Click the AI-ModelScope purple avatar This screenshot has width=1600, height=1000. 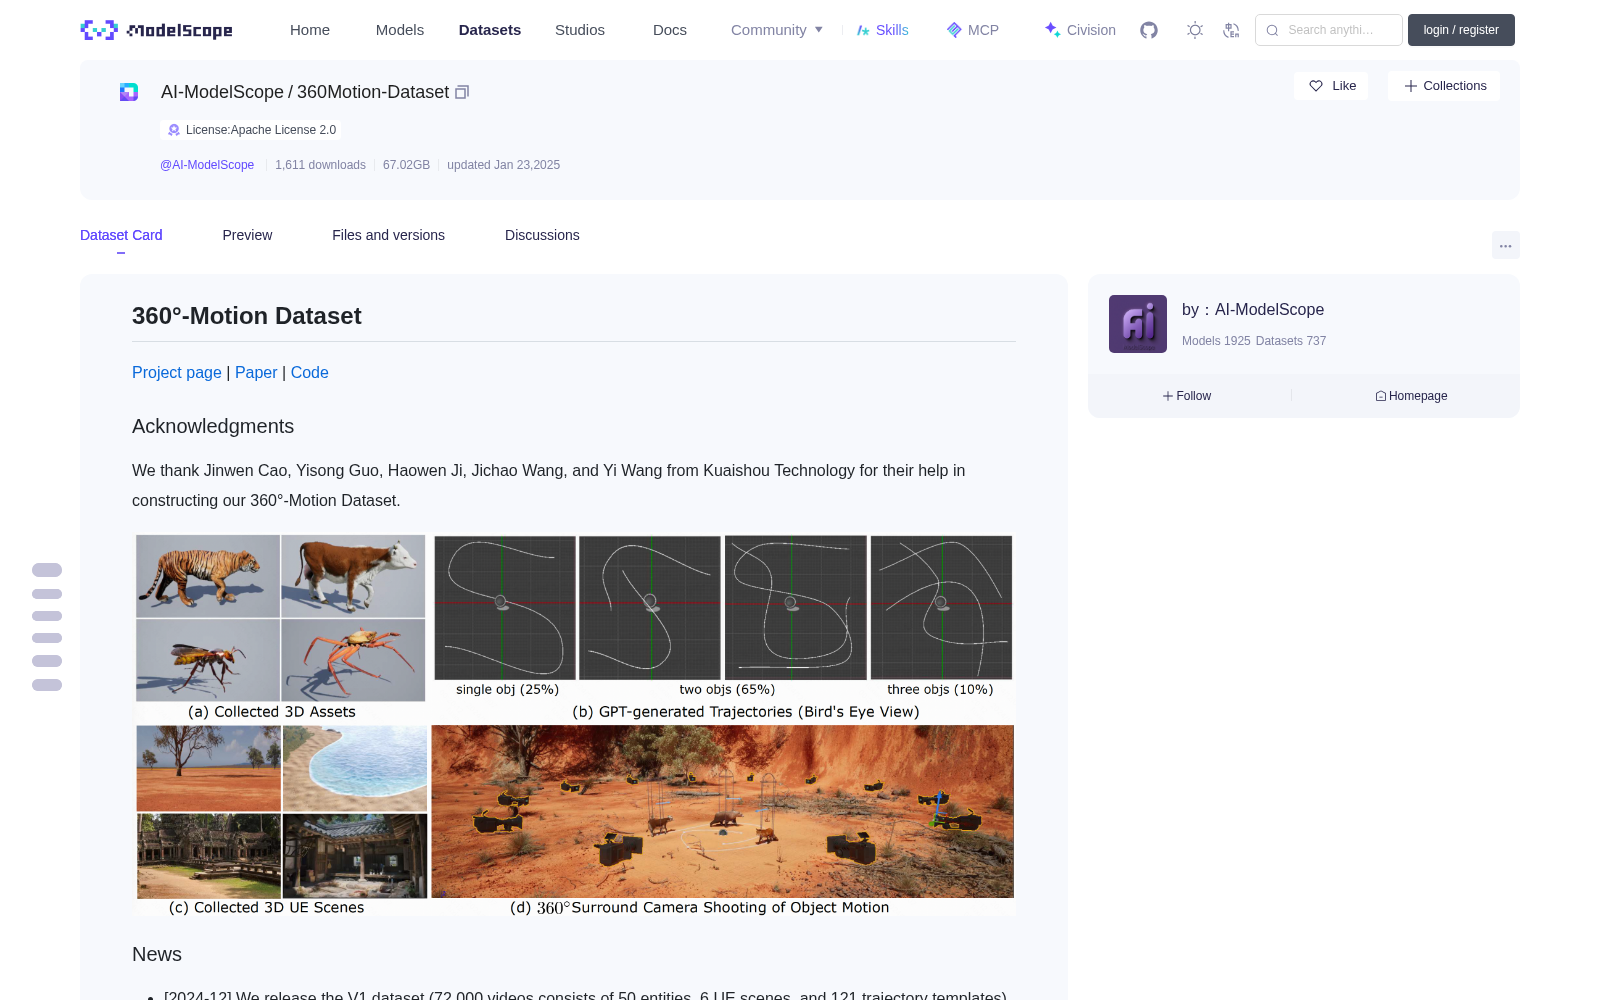coord(1138,324)
